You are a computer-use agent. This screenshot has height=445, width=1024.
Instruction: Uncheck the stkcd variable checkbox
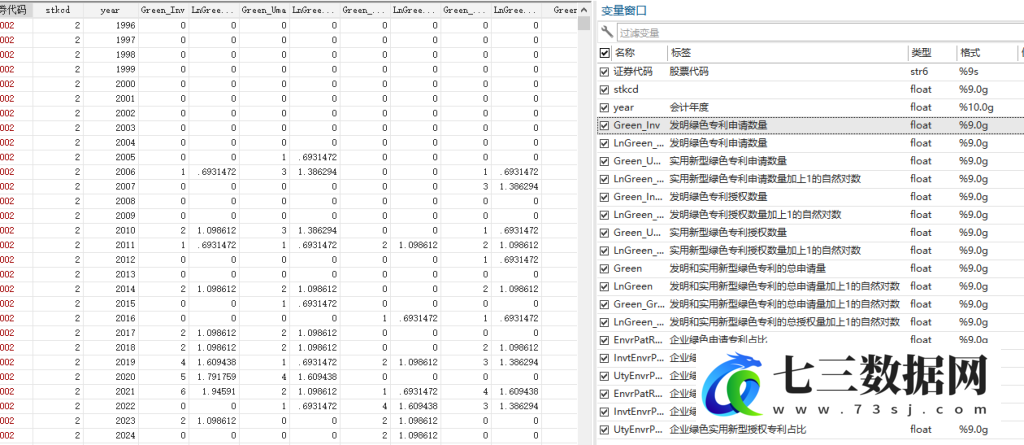(x=604, y=90)
